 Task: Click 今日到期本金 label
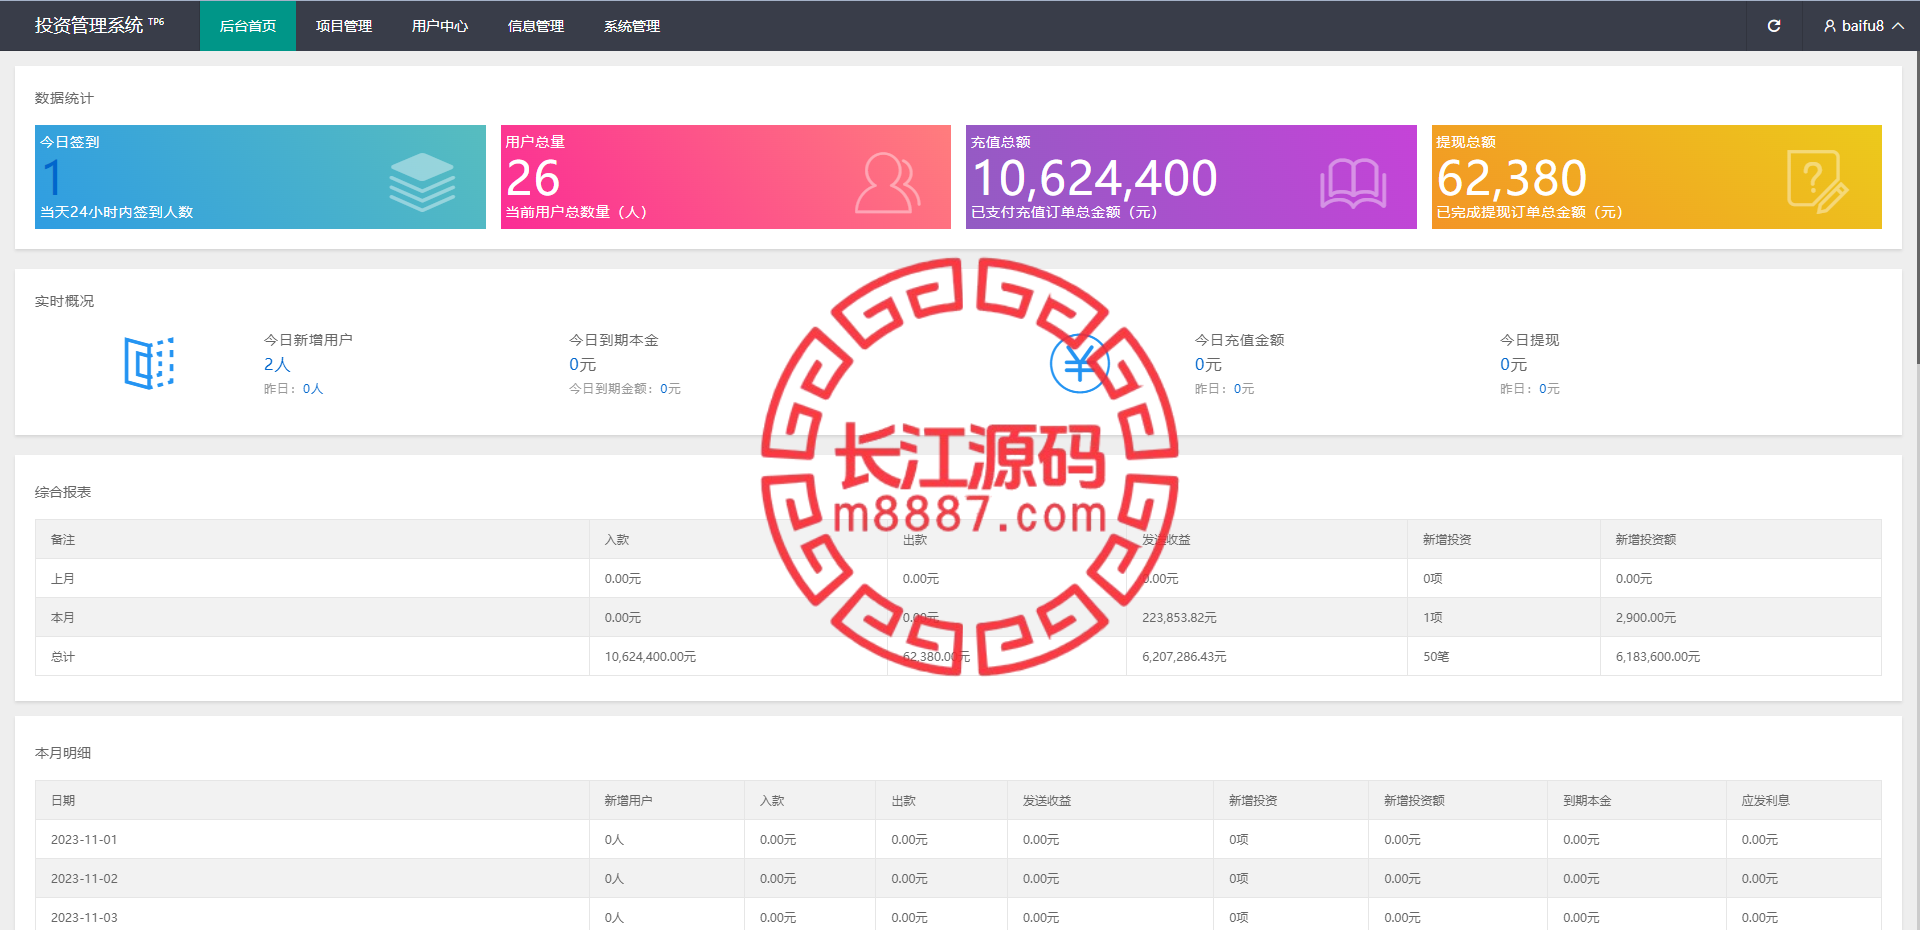[614, 340]
